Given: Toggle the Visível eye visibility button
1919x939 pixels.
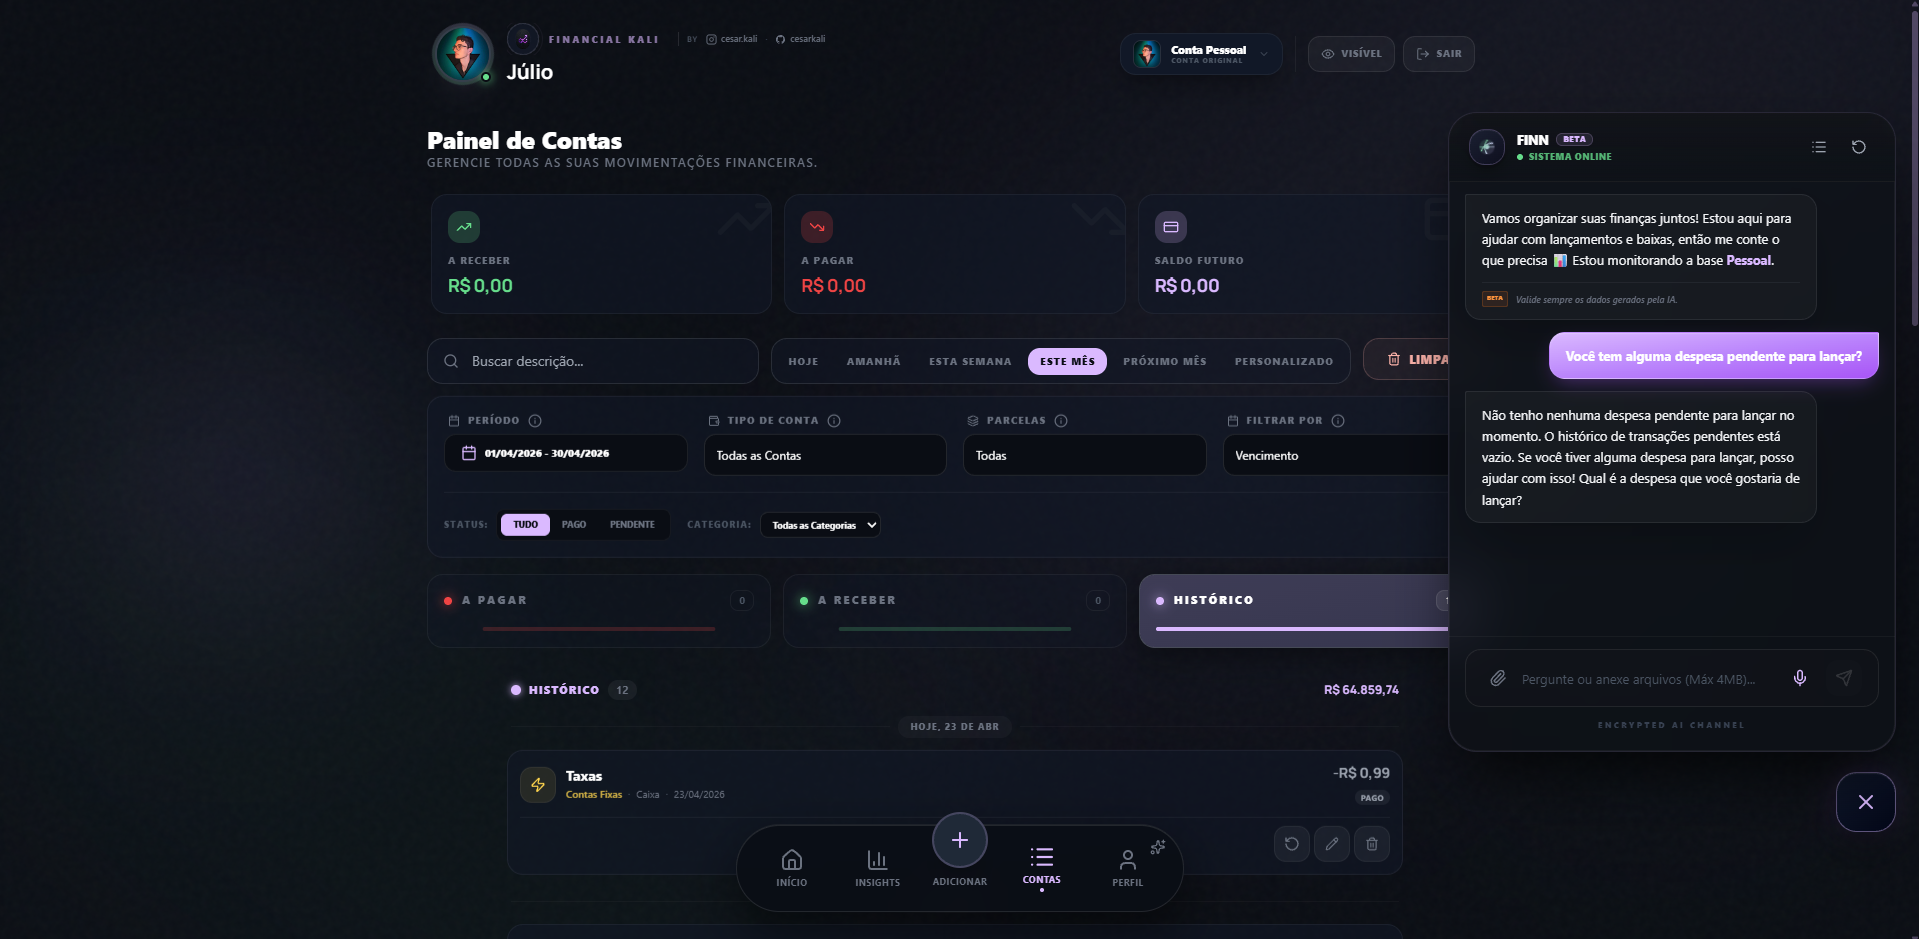Looking at the screenshot, I should [x=1350, y=54].
